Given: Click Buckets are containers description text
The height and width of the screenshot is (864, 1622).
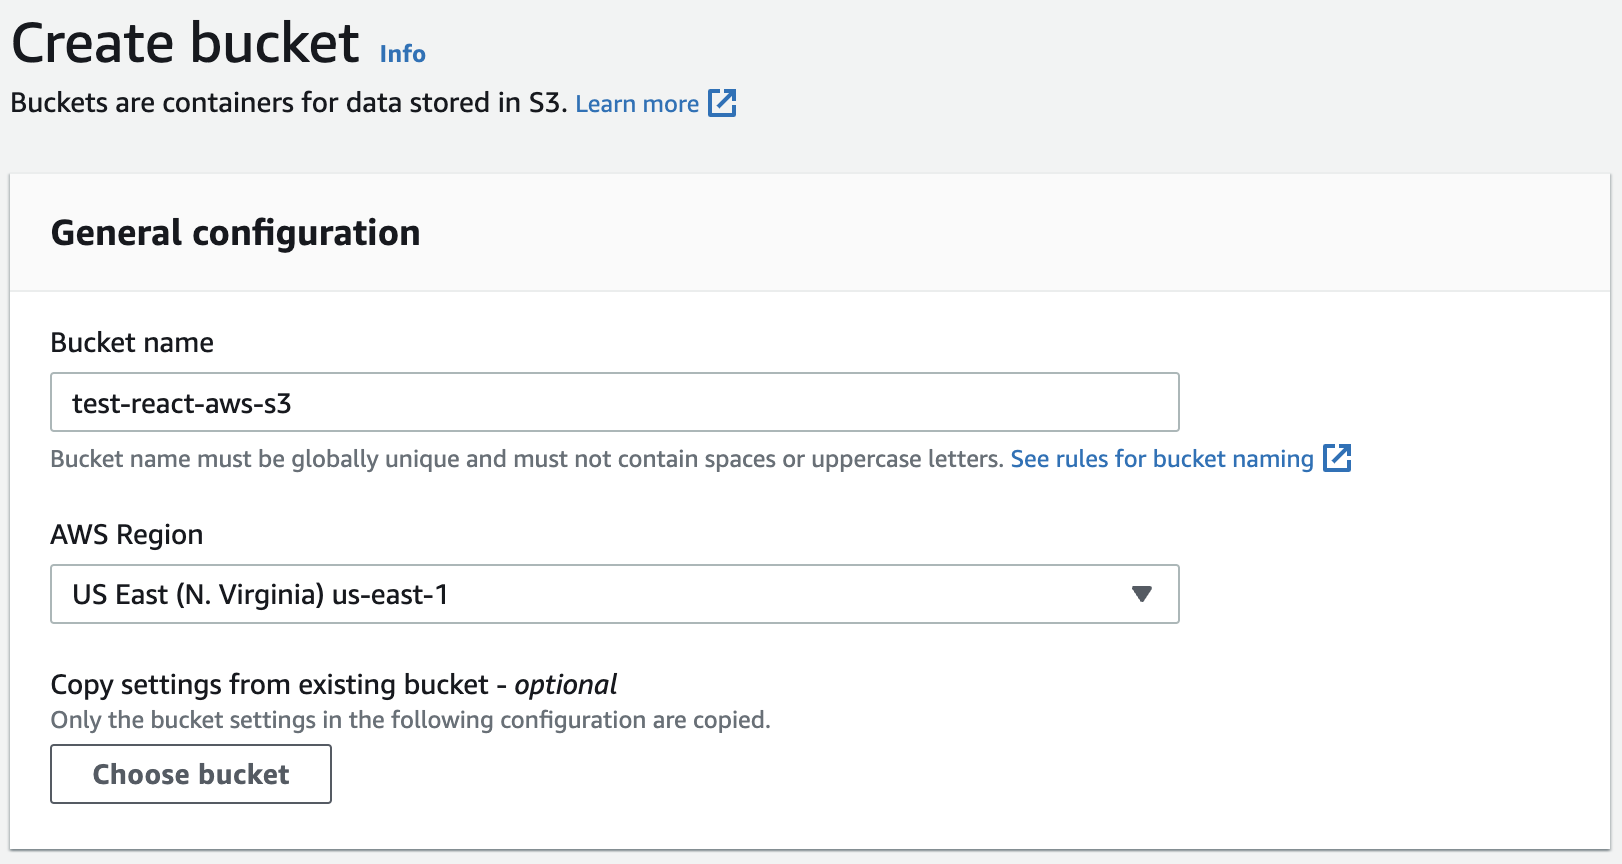Looking at the screenshot, I should pyautogui.click(x=288, y=103).
